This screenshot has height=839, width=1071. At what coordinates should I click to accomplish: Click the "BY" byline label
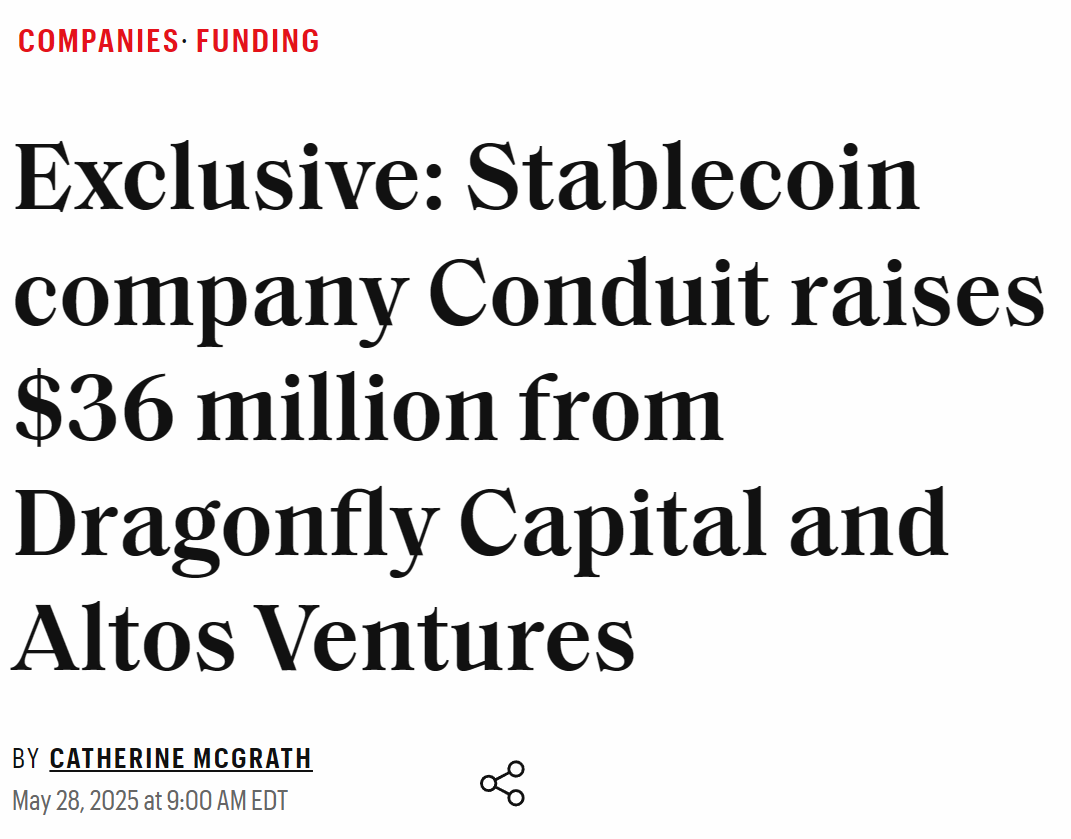point(25,759)
